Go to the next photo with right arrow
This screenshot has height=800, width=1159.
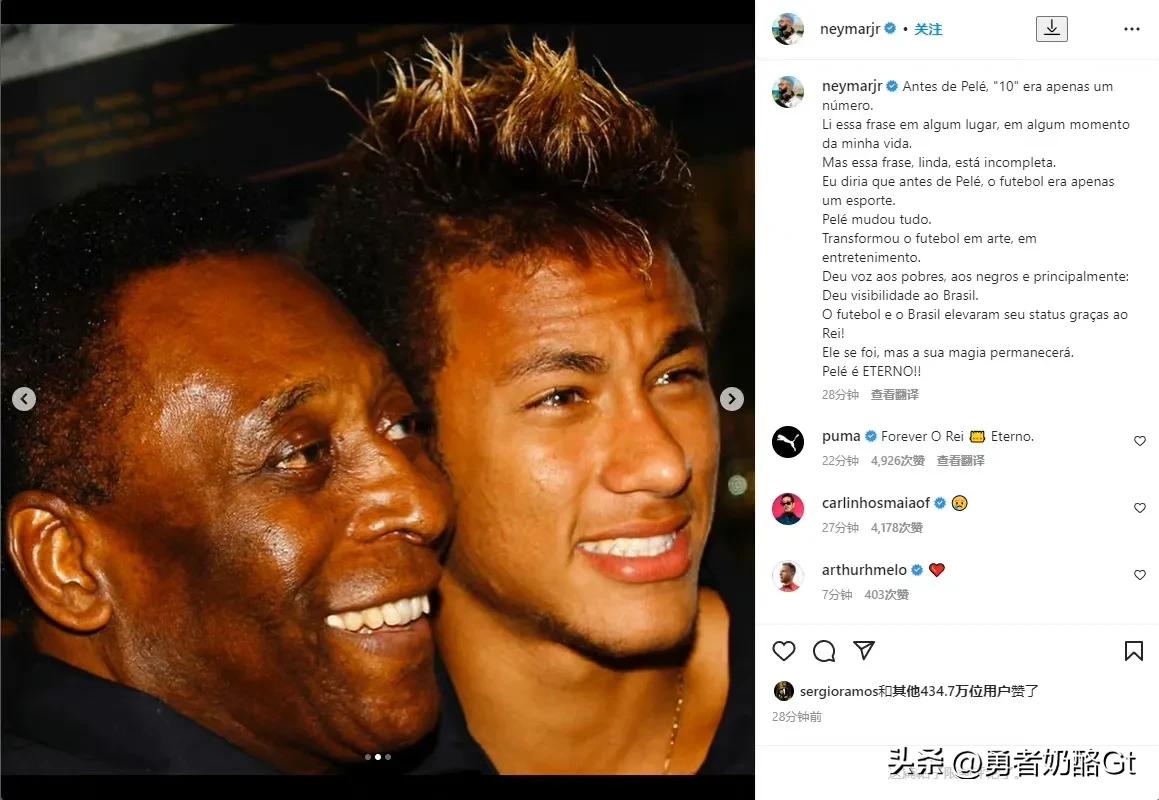[732, 399]
